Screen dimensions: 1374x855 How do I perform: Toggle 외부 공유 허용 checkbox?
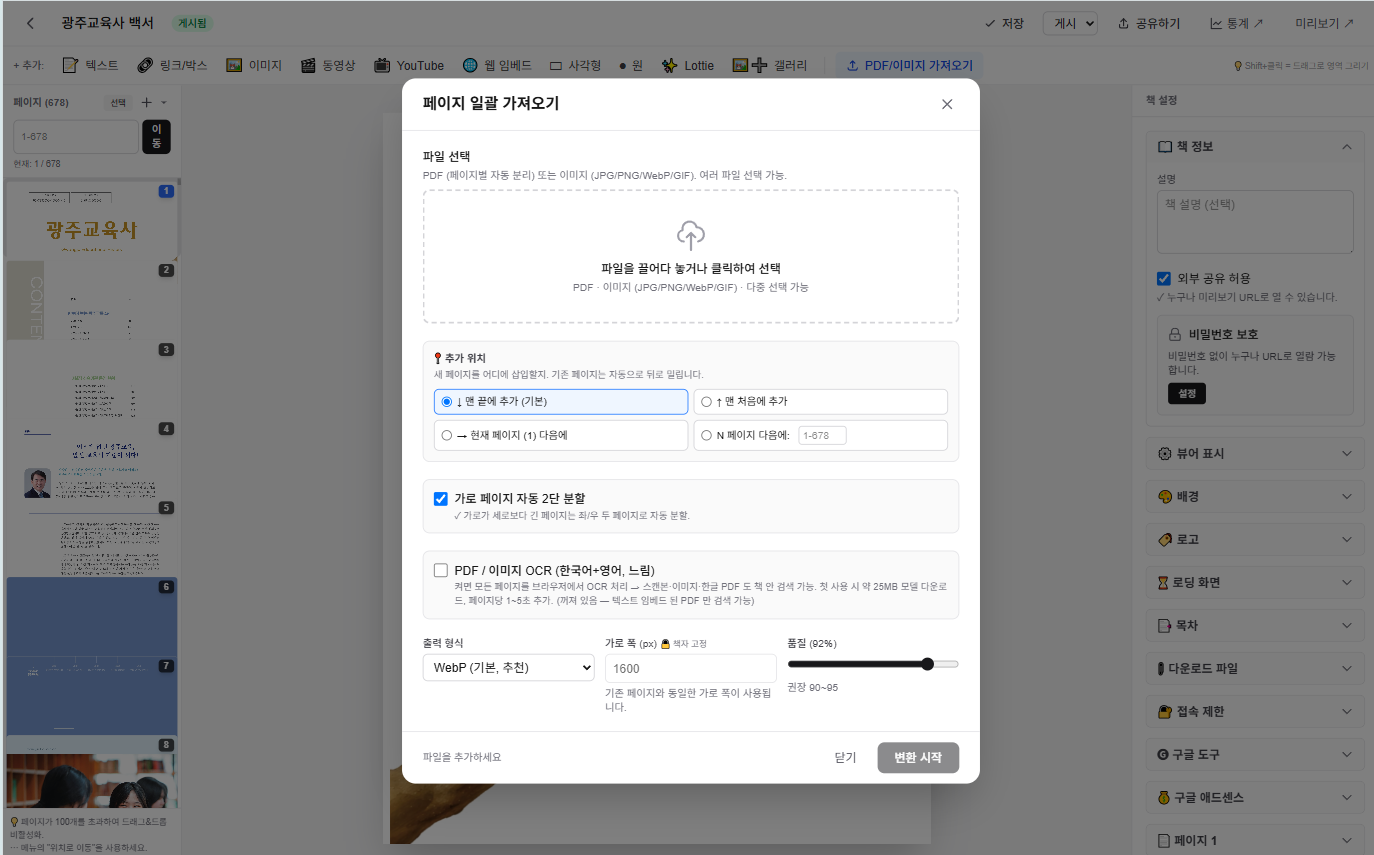coord(1164,278)
